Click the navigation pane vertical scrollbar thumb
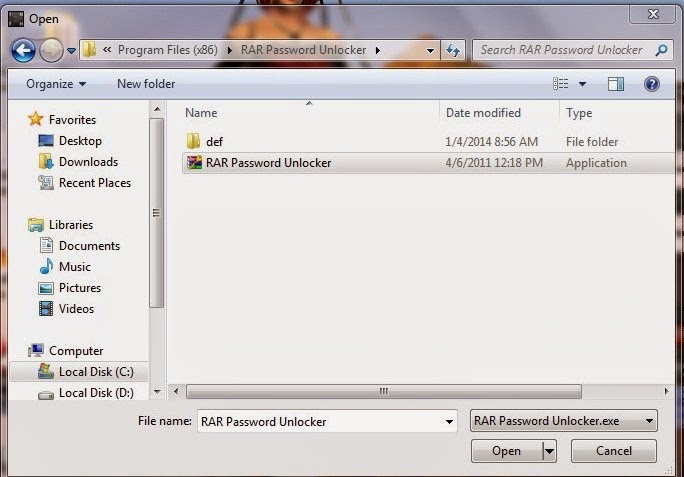The height and width of the screenshot is (477, 684). (156, 213)
